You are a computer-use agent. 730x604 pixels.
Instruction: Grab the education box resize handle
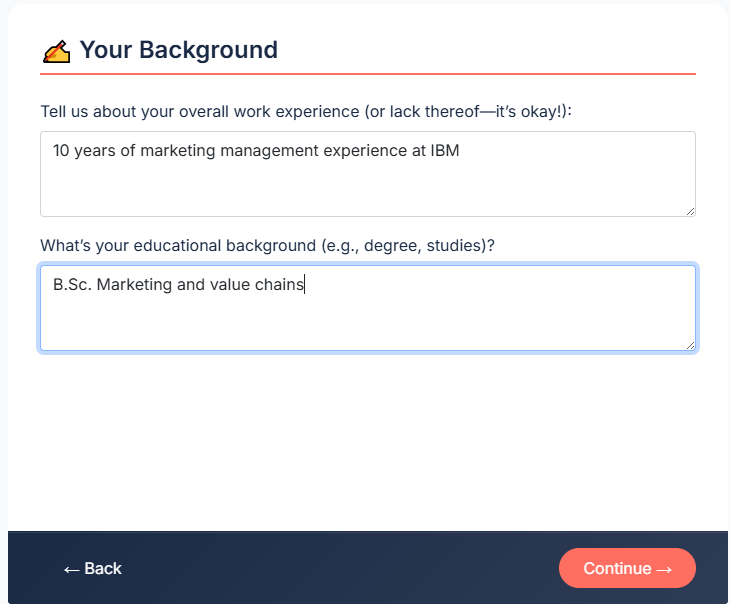click(x=689, y=344)
